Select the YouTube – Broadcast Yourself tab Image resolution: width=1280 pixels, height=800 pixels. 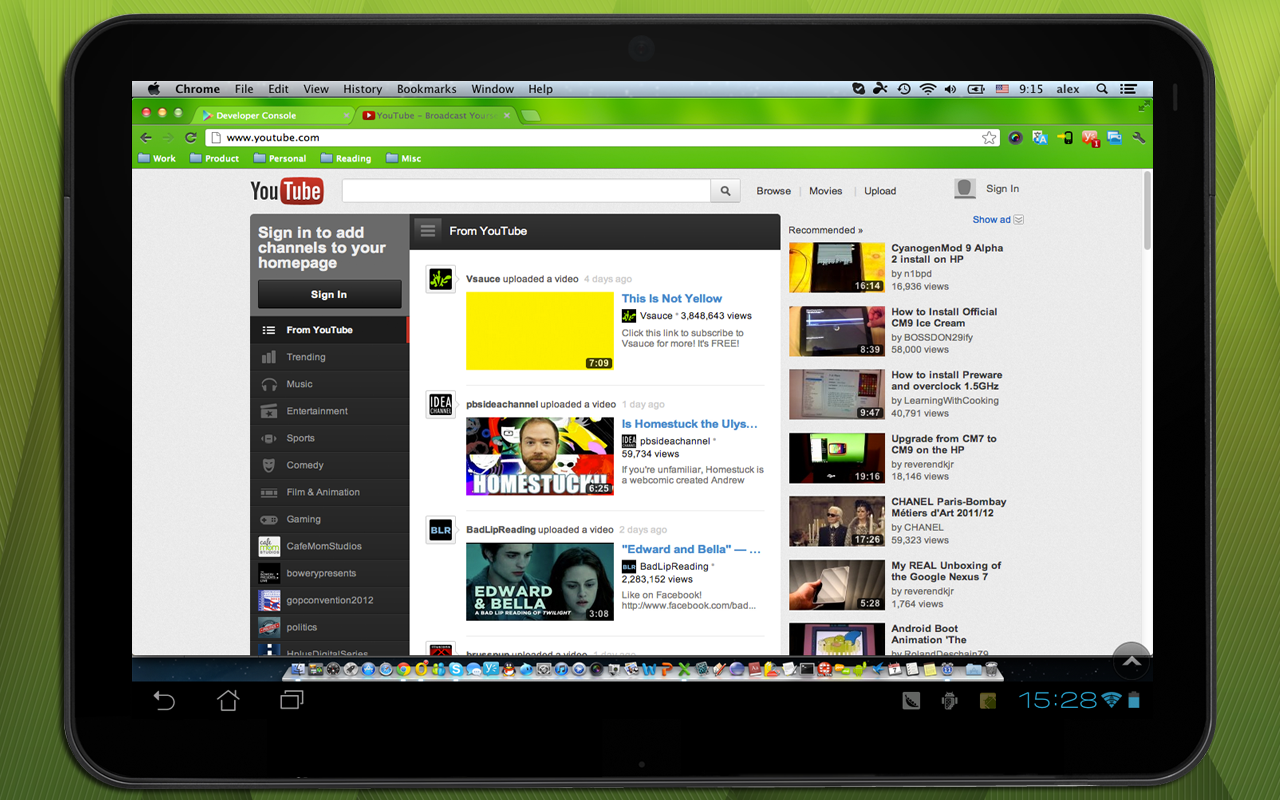(x=436, y=116)
